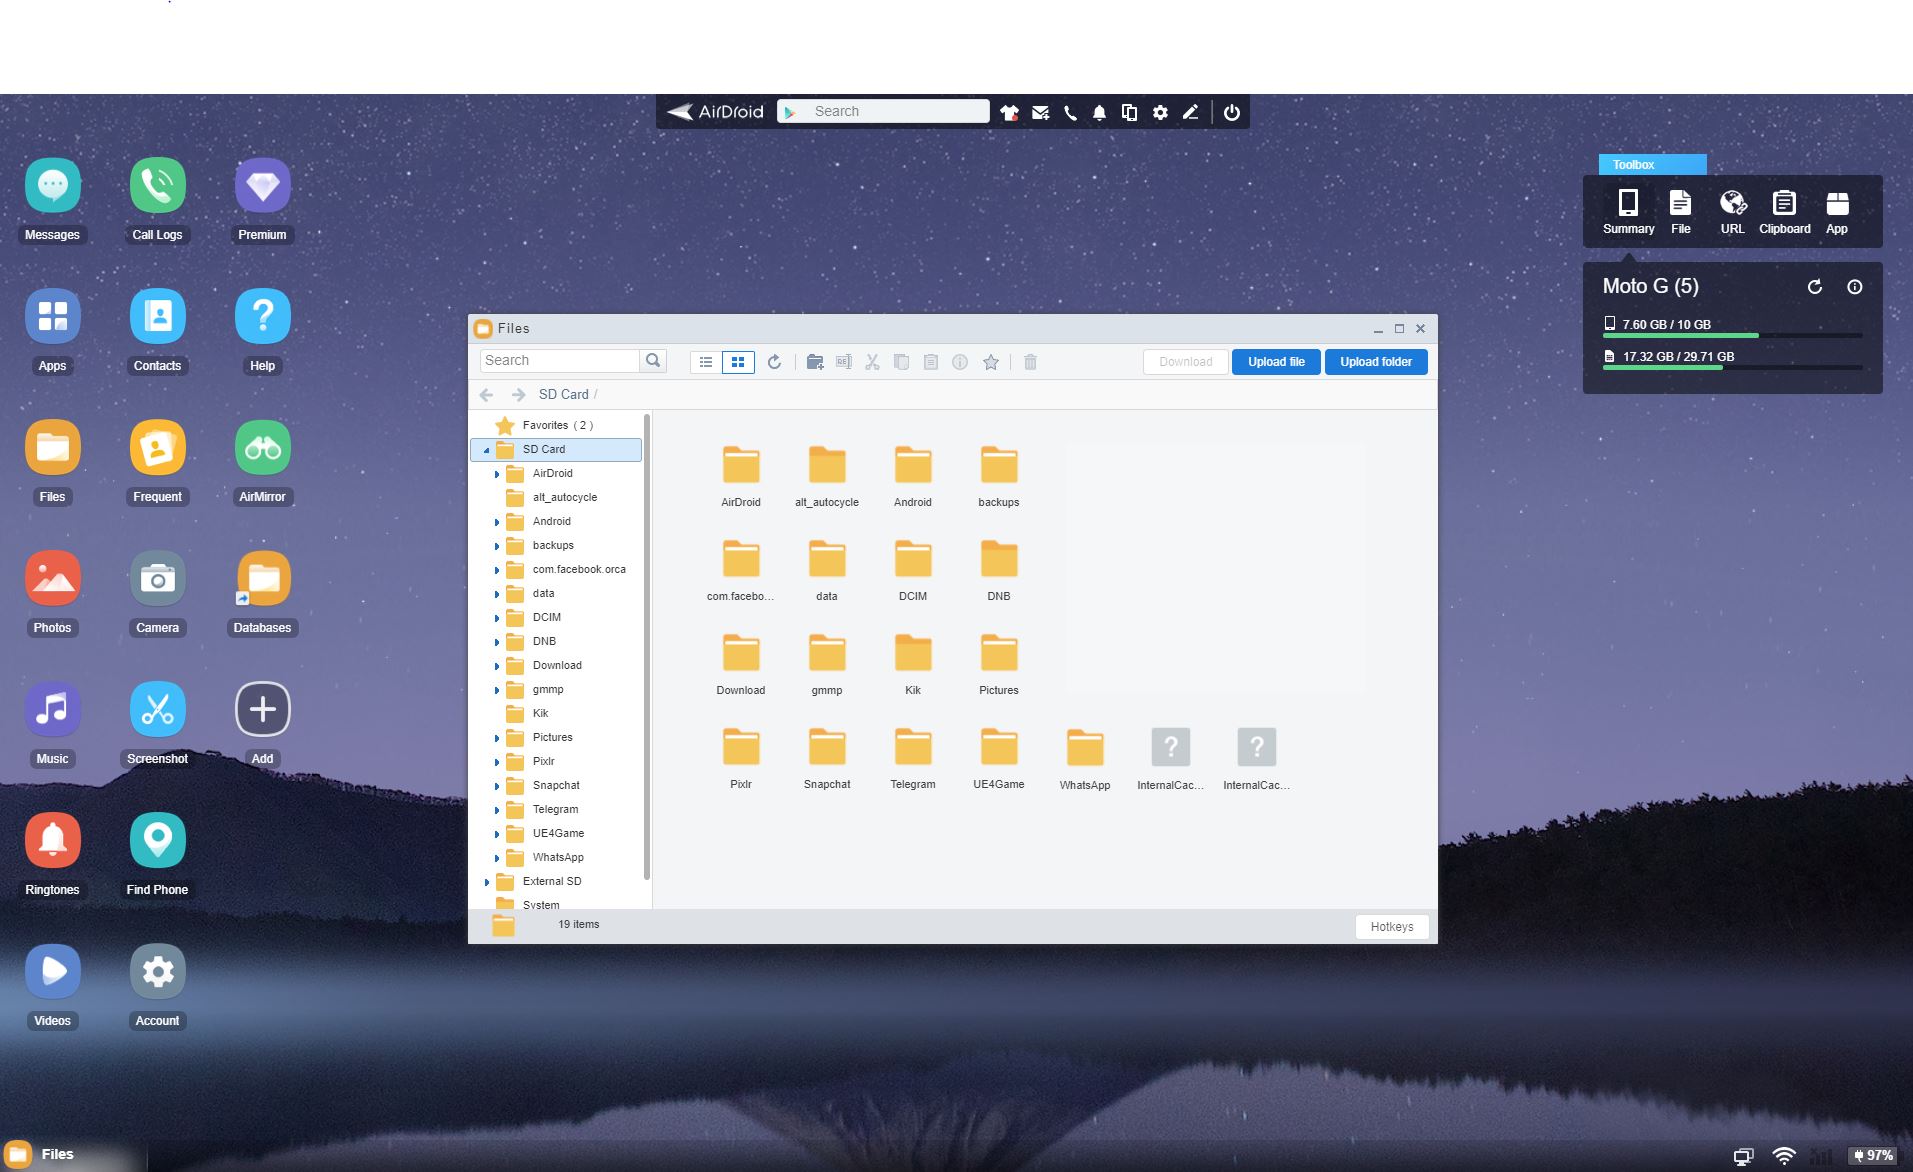This screenshot has width=1913, height=1172.
Task: Open the Photos desktop icon
Action: coord(52,579)
